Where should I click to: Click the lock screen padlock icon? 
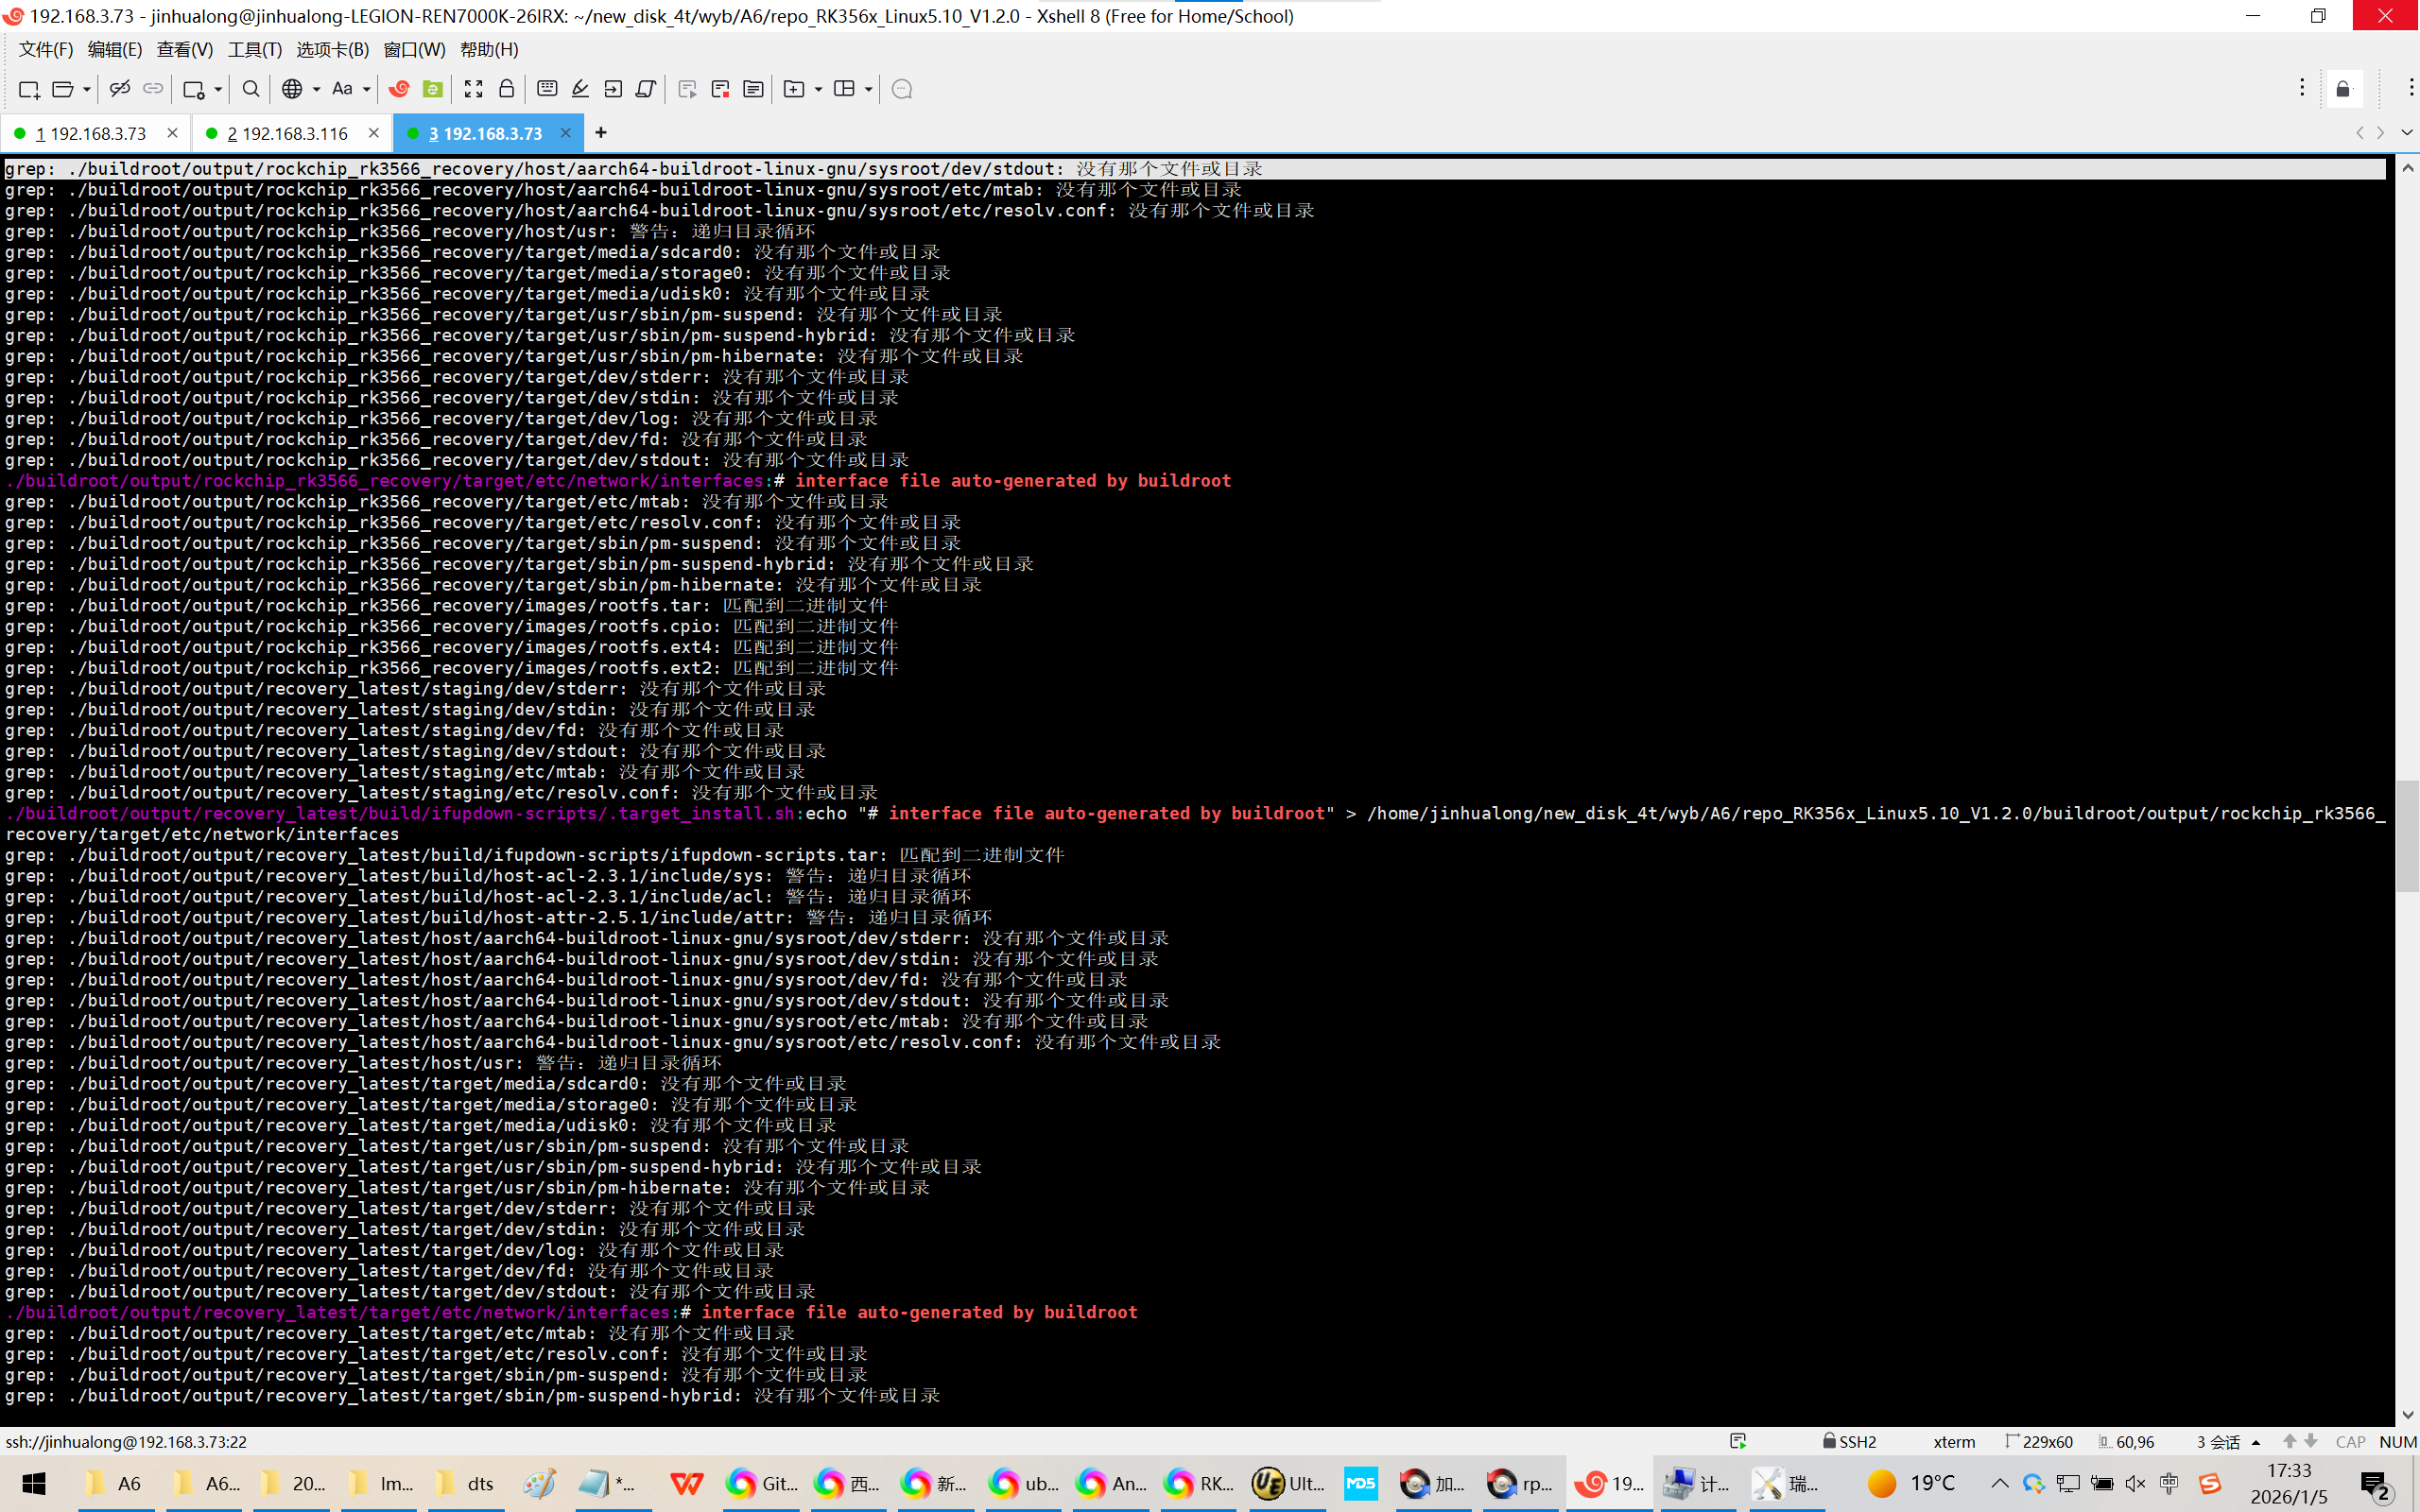point(506,89)
